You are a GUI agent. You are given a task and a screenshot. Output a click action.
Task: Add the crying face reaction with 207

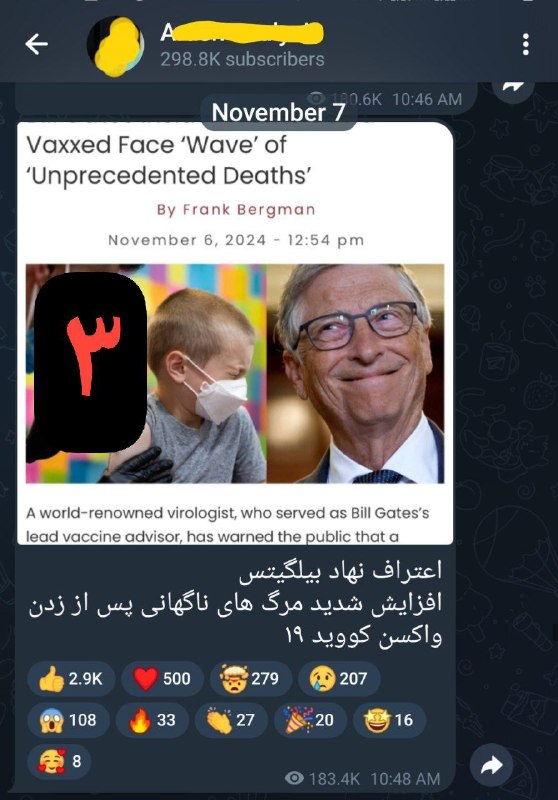[339, 679]
